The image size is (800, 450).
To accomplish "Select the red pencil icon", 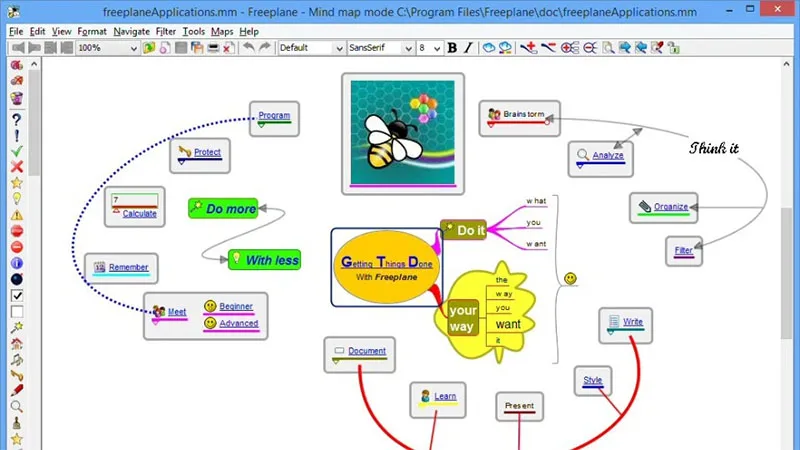I will (16, 391).
